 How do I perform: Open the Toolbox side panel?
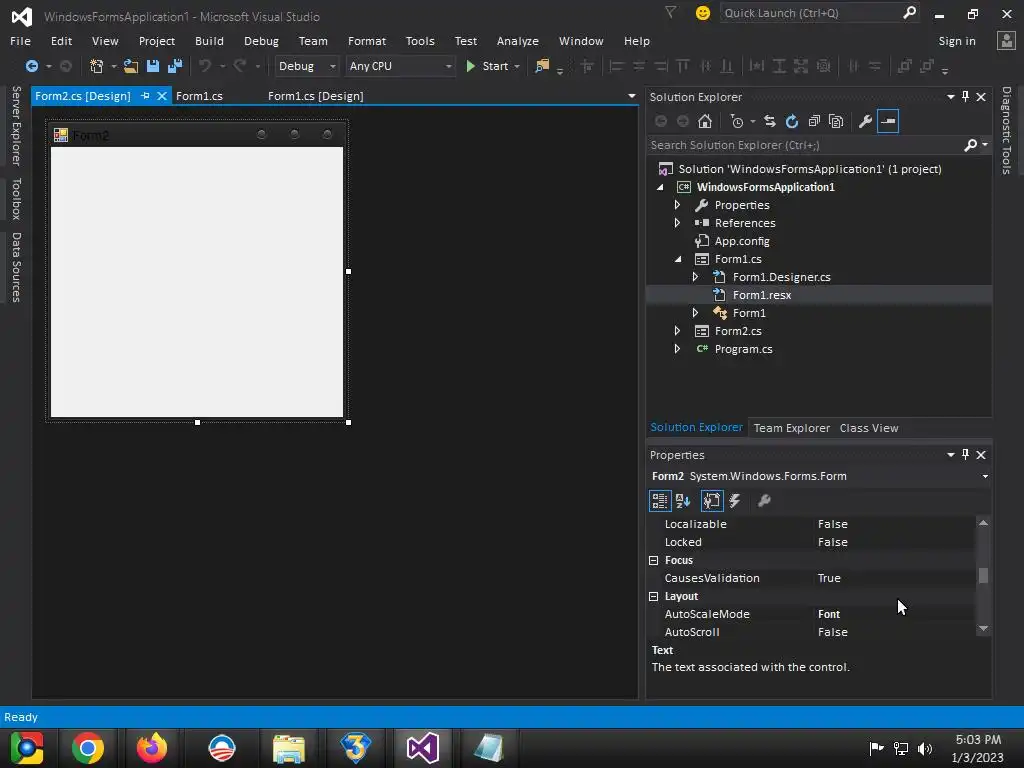16,199
